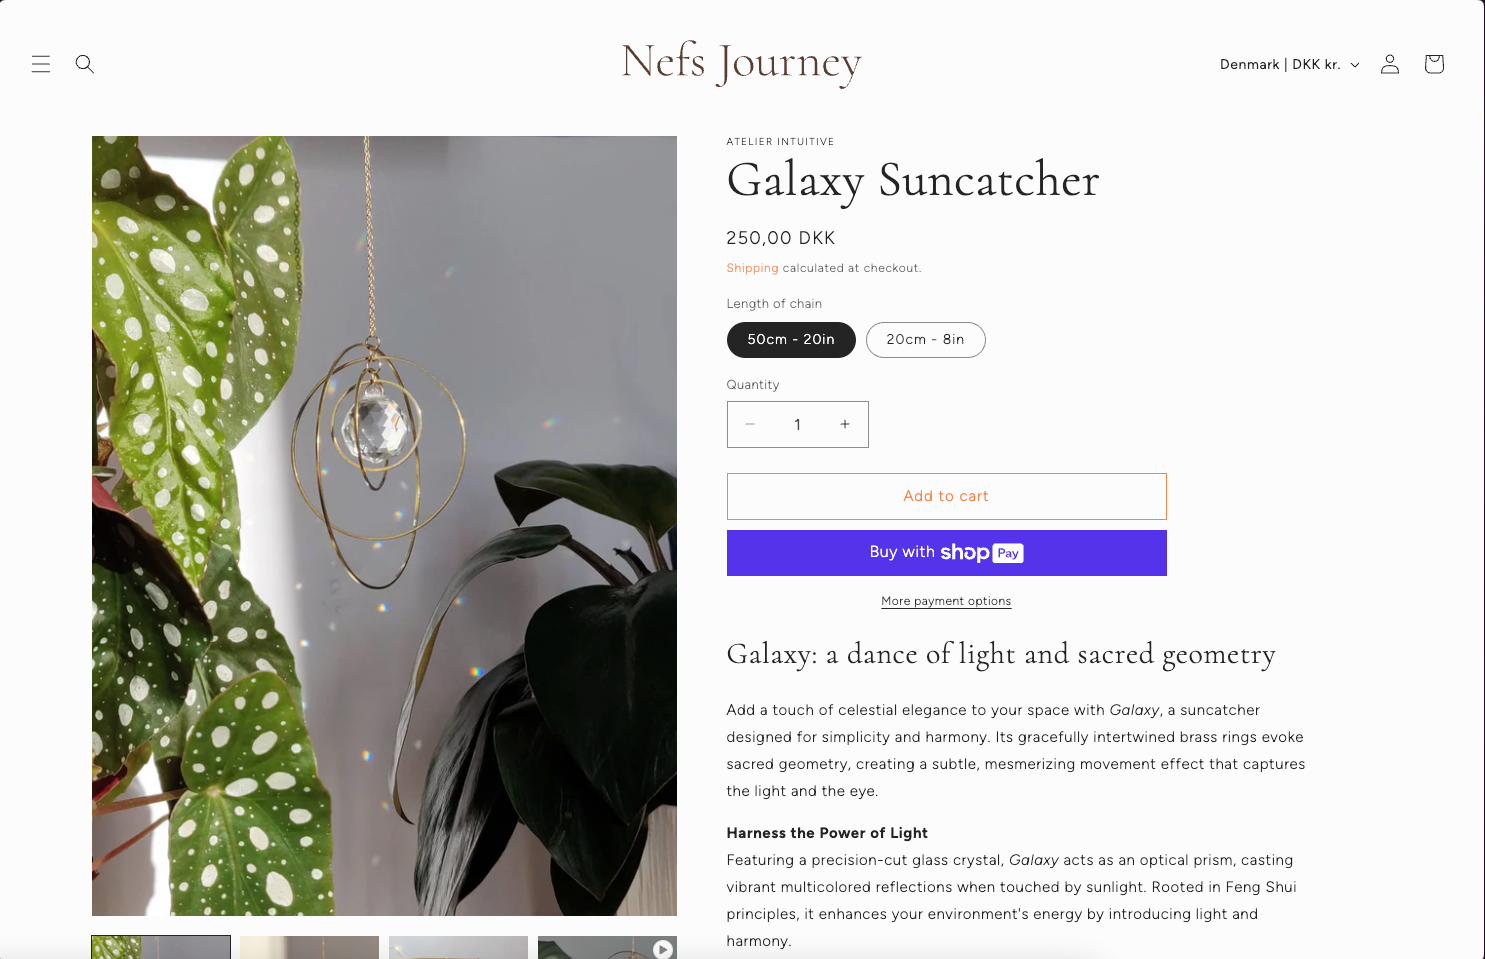Play video thumbnail with play icon

607,948
